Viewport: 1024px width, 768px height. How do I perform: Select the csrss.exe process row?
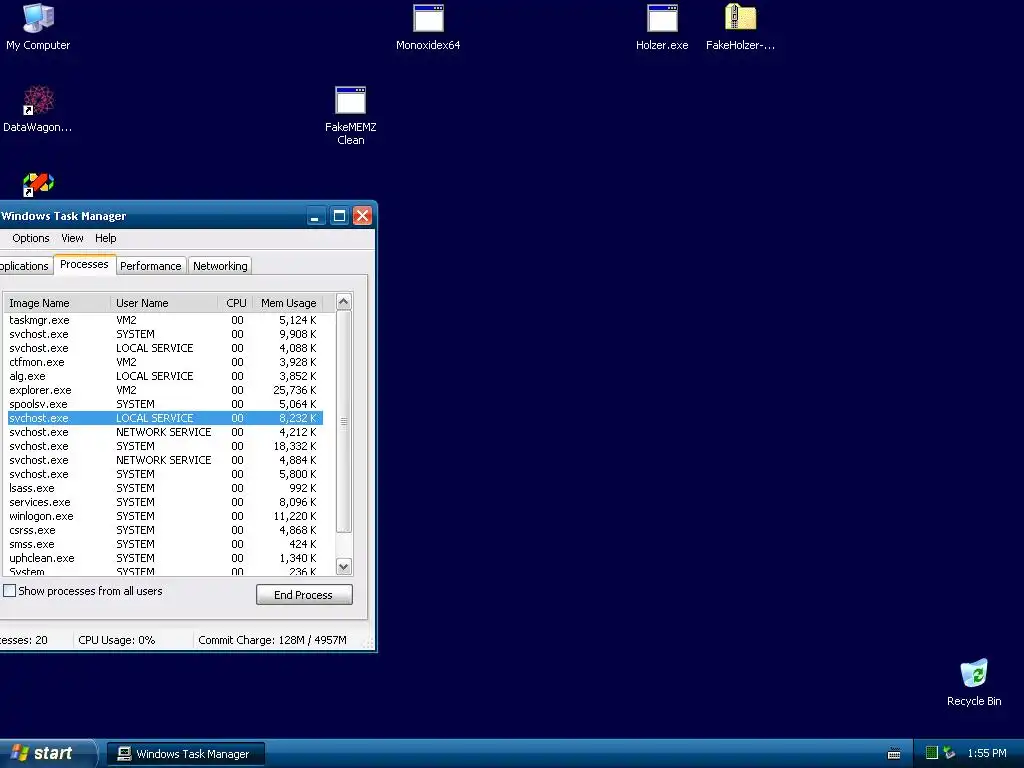165,530
